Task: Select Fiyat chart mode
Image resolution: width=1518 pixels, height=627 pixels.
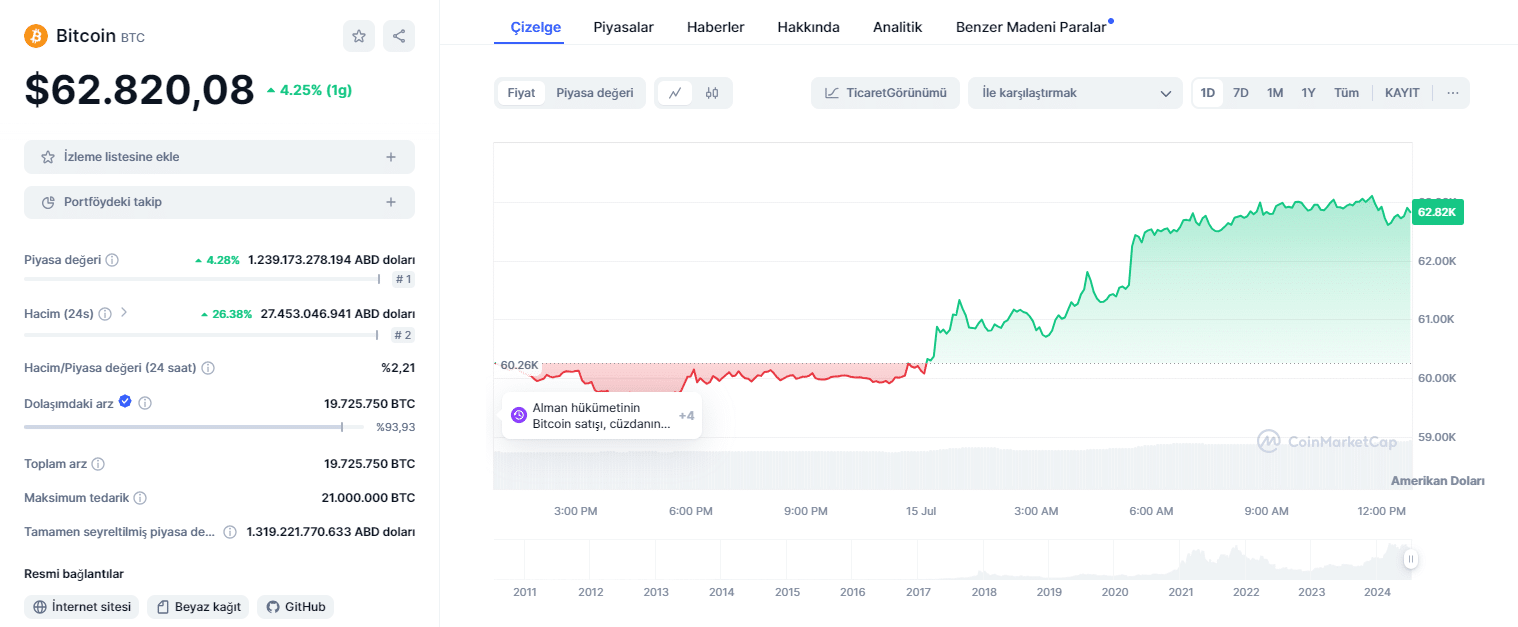Action: coord(521,93)
